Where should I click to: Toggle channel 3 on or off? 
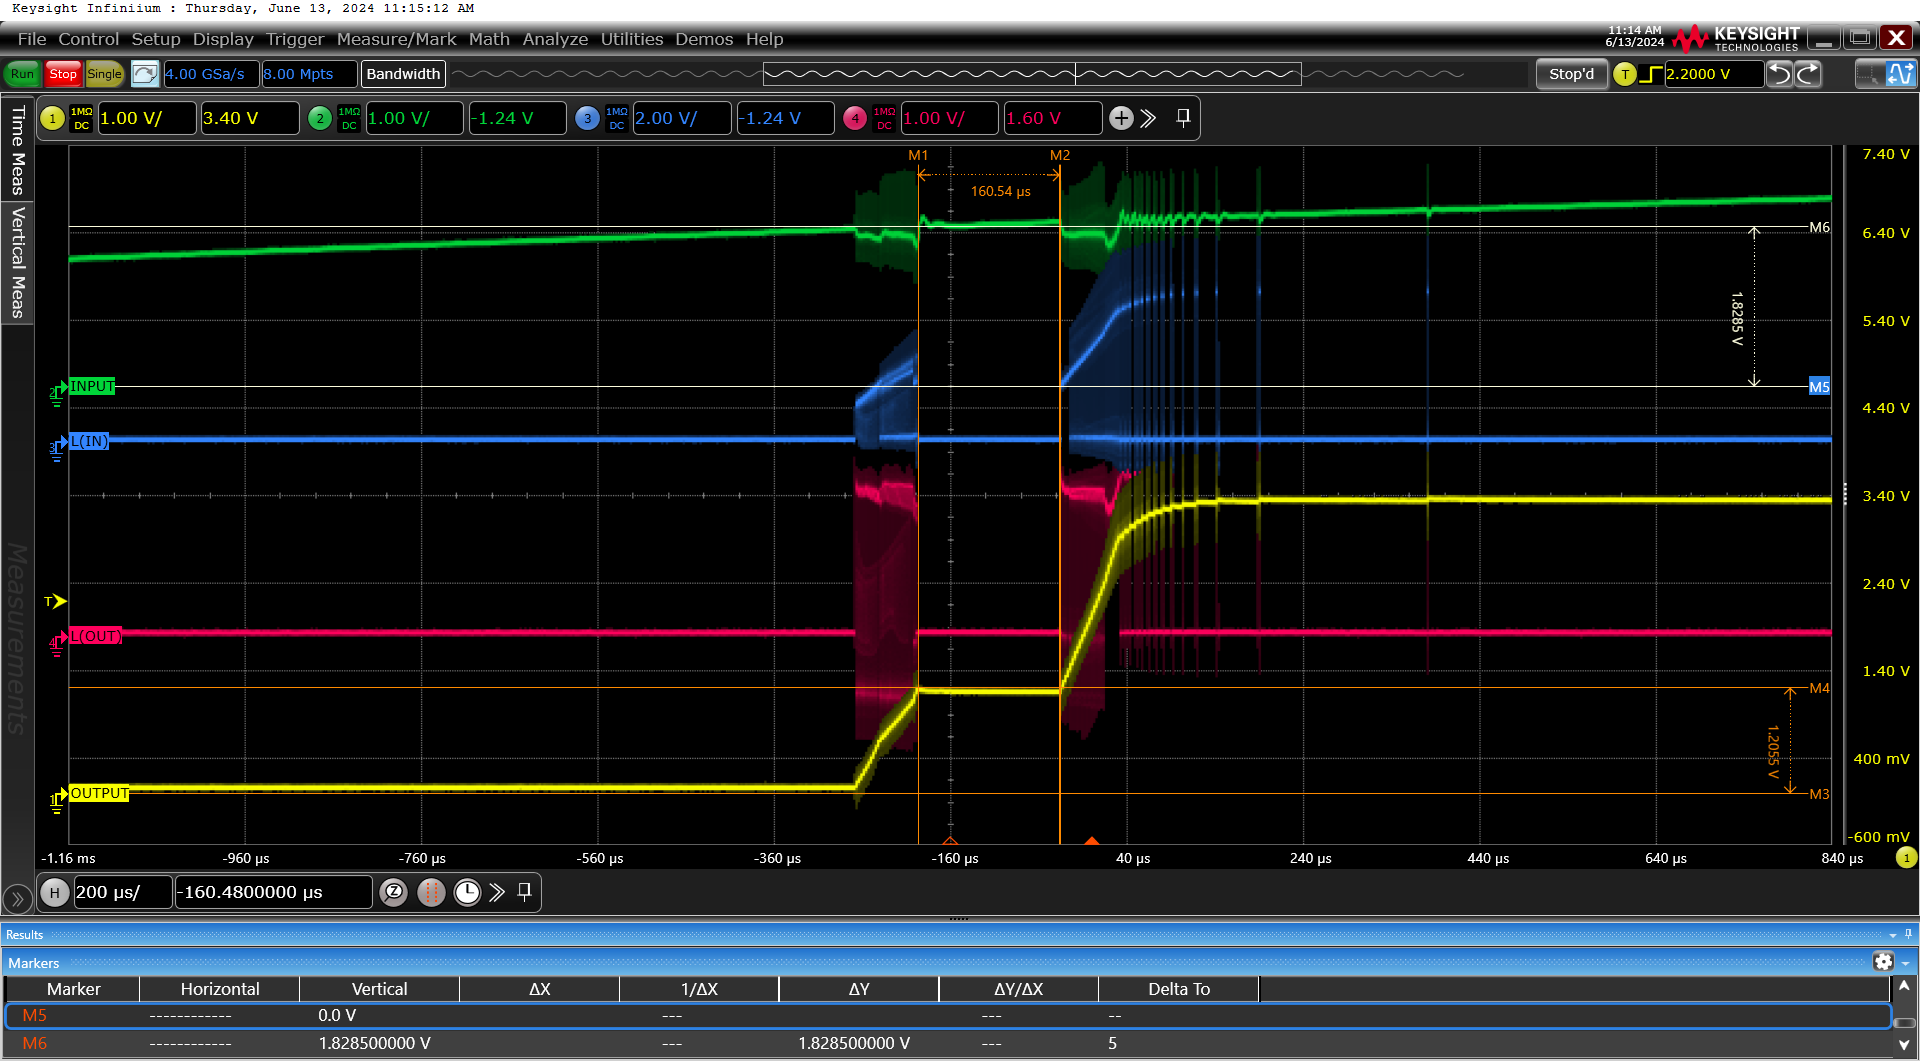click(587, 118)
